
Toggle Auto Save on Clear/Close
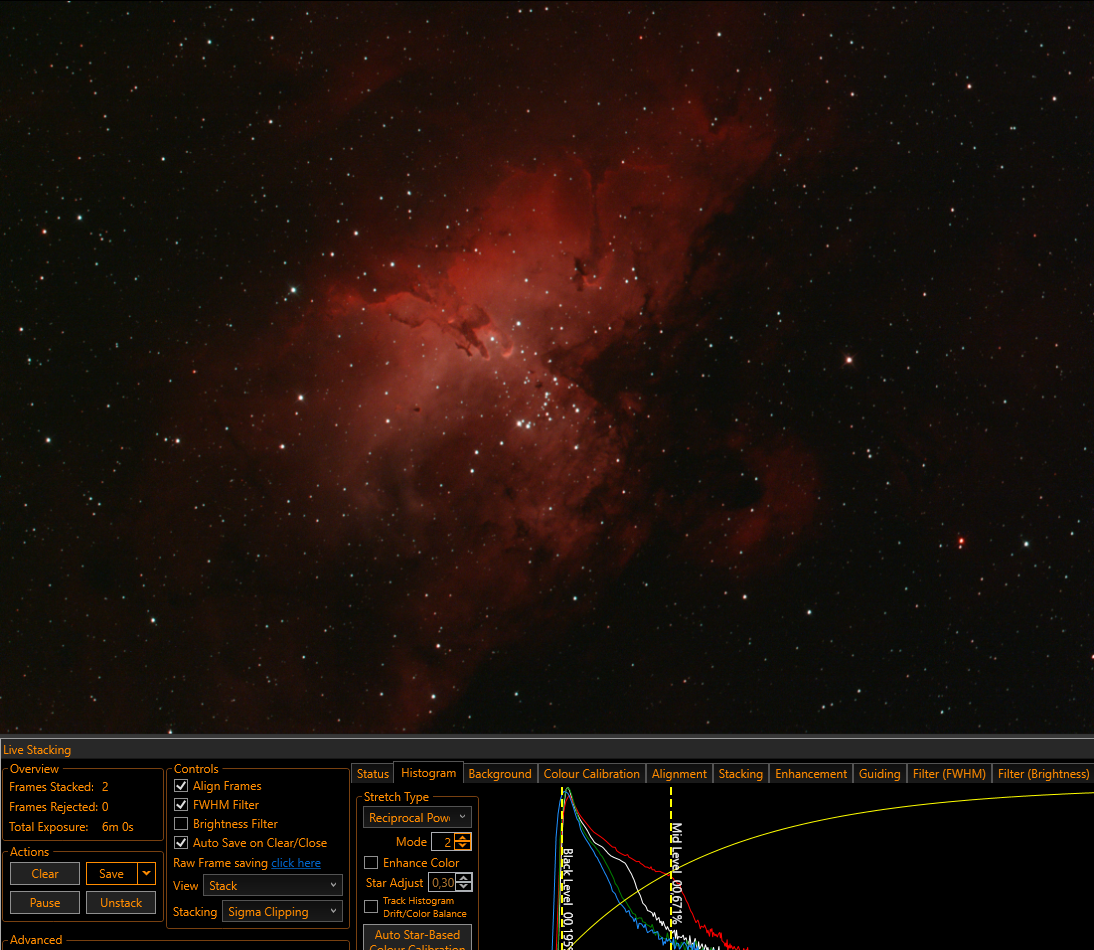pos(181,843)
